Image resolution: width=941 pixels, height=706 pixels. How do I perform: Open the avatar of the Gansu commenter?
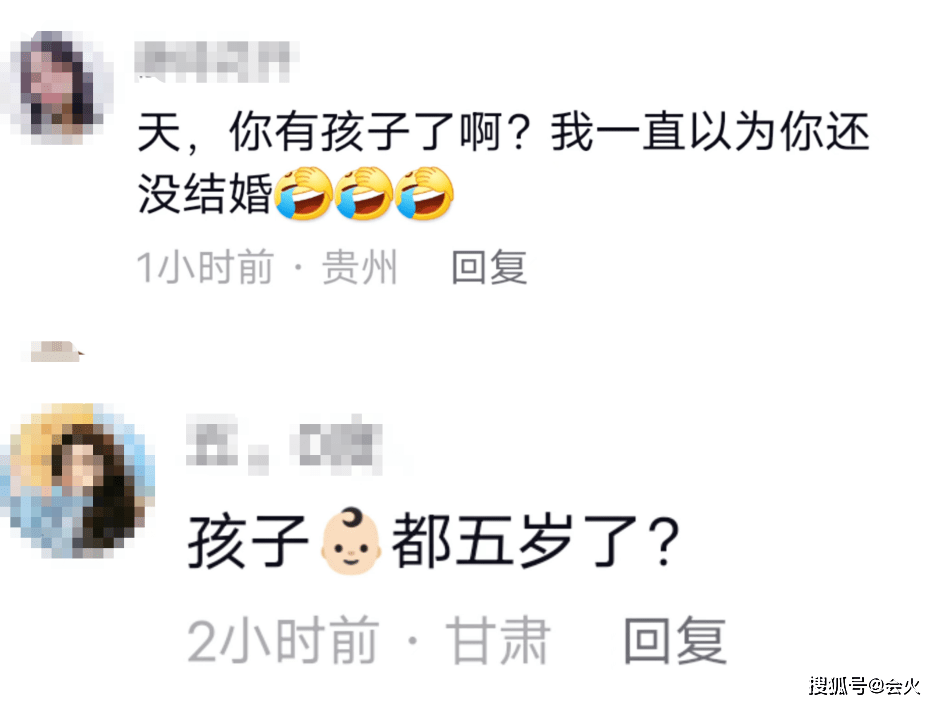pyautogui.click(x=78, y=480)
